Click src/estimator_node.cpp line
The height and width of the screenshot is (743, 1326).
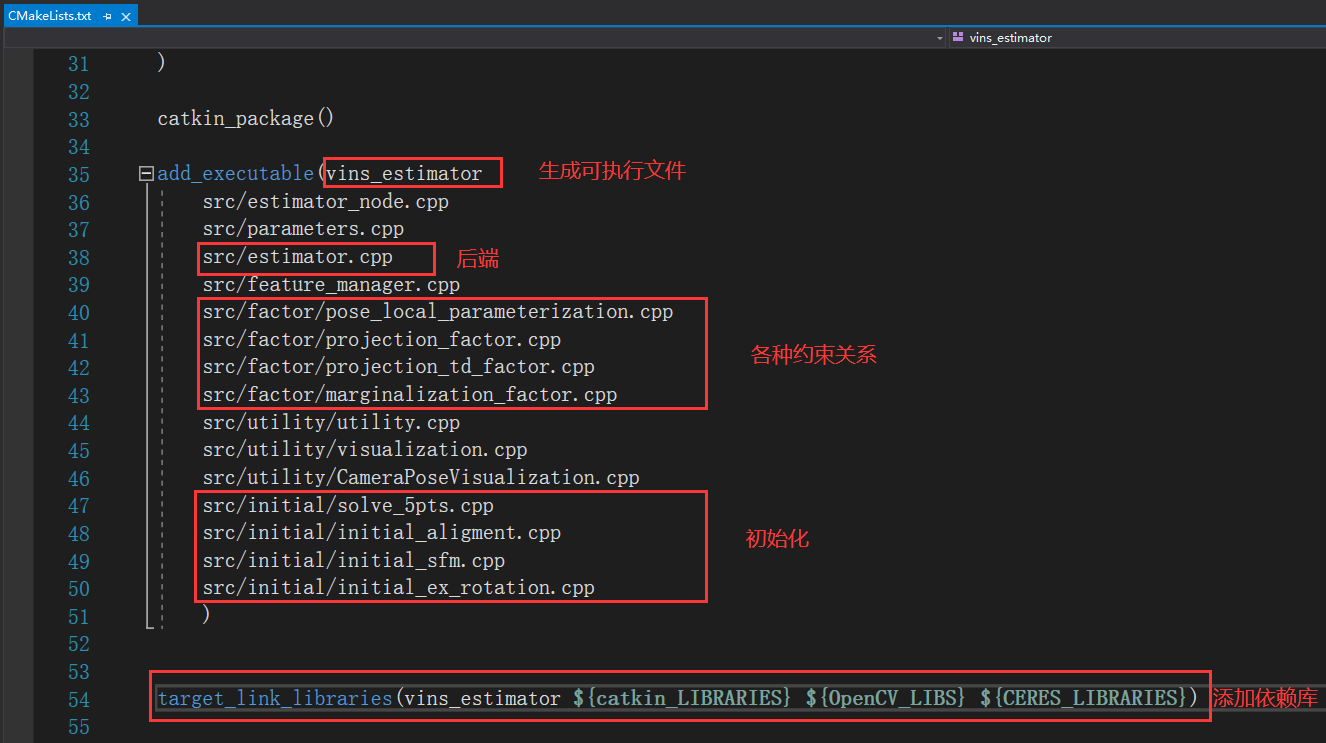pyautogui.click(x=325, y=201)
